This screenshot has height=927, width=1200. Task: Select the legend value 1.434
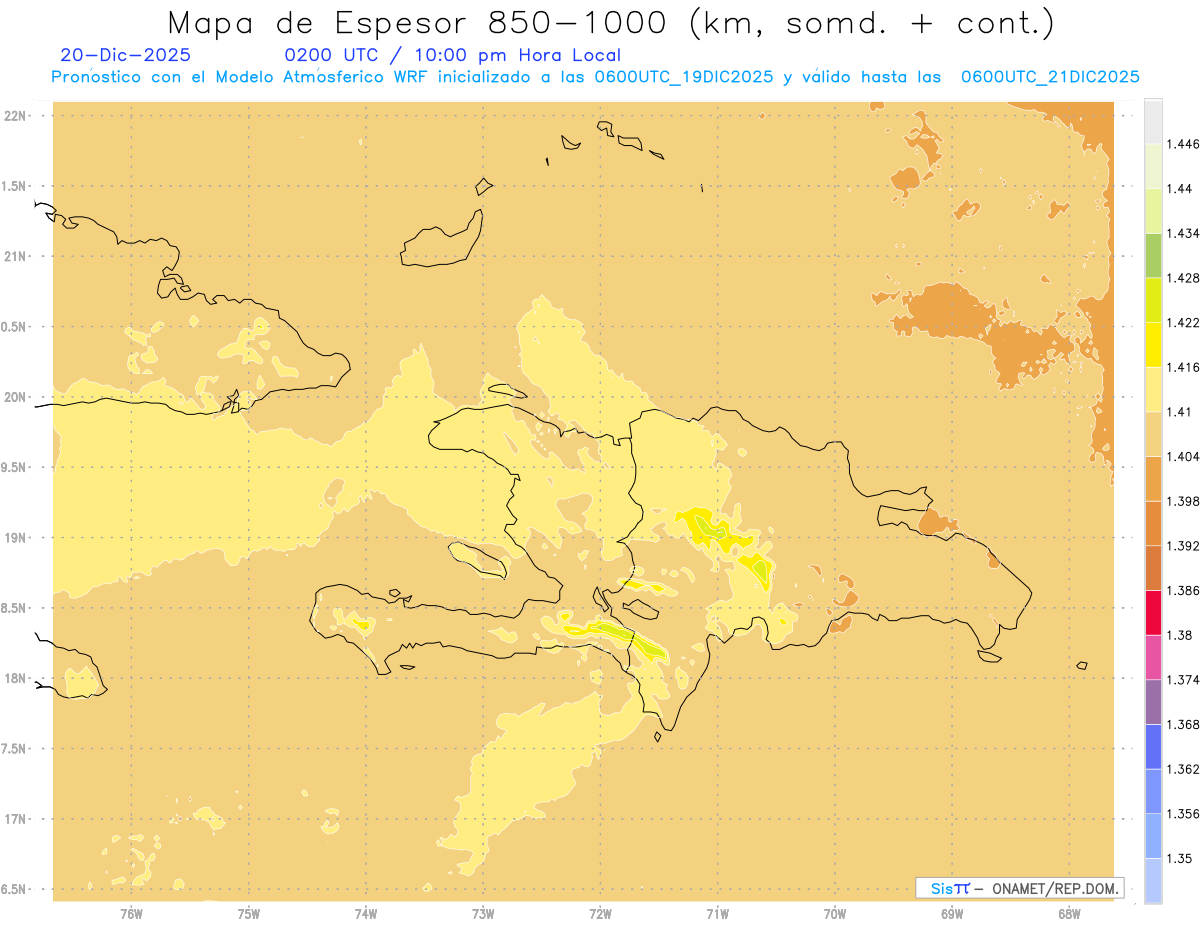tap(1185, 233)
